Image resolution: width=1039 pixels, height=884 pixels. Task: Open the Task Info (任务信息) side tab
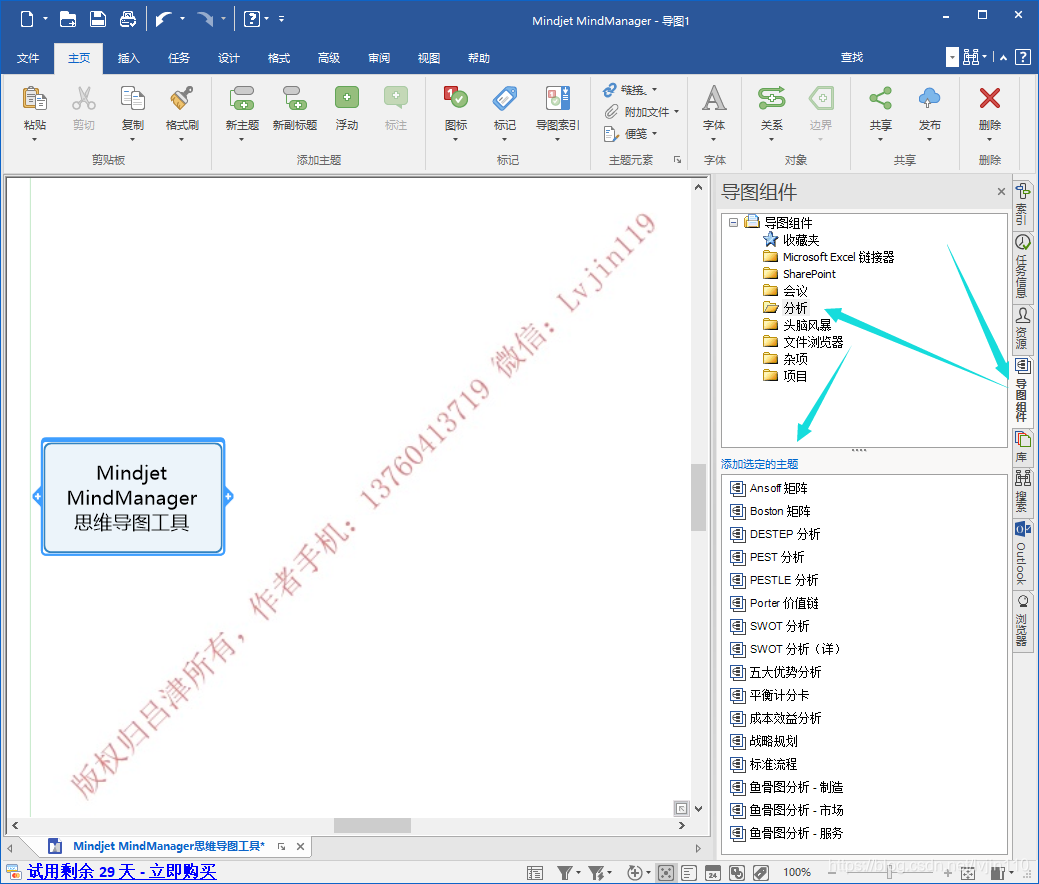pos(1022,266)
